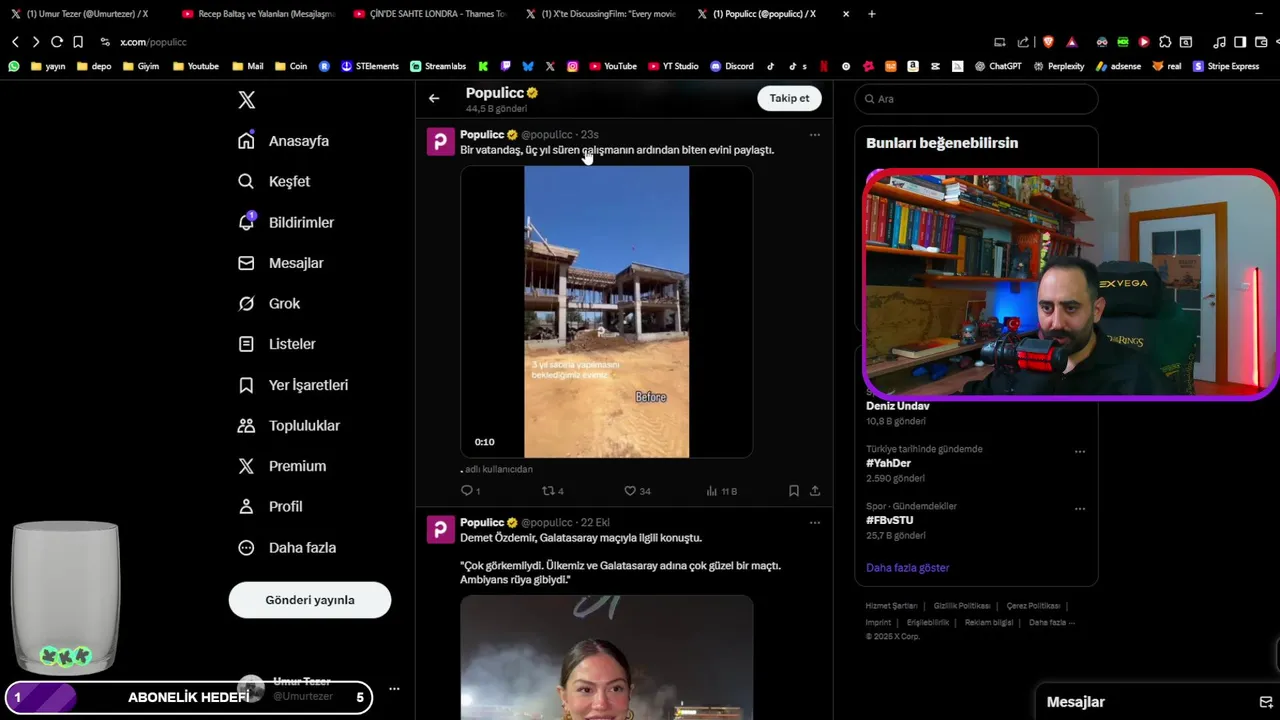Open Çerez Politikası footer link
The width and height of the screenshot is (1280, 720).
point(1034,606)
